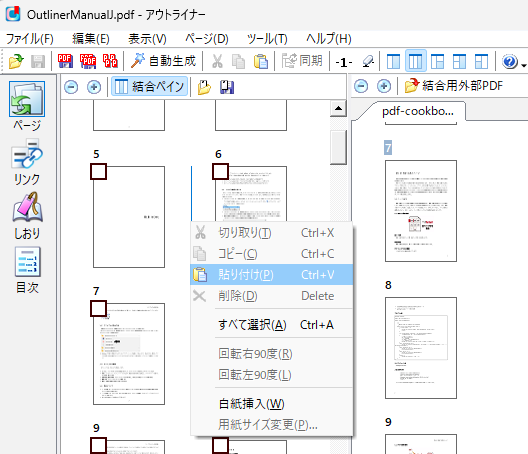Image resolution: width=528 pixels, height=454 pixels.
Task: Open the ページ(D) menu
Action: click(207, 39)
